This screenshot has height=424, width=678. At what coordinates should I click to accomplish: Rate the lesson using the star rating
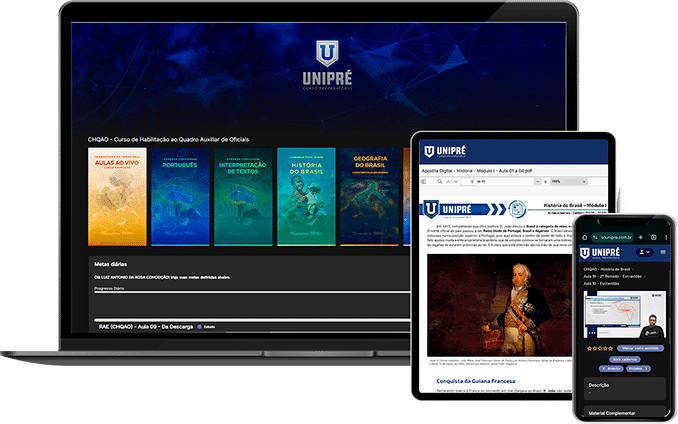(x=601, y=347)
